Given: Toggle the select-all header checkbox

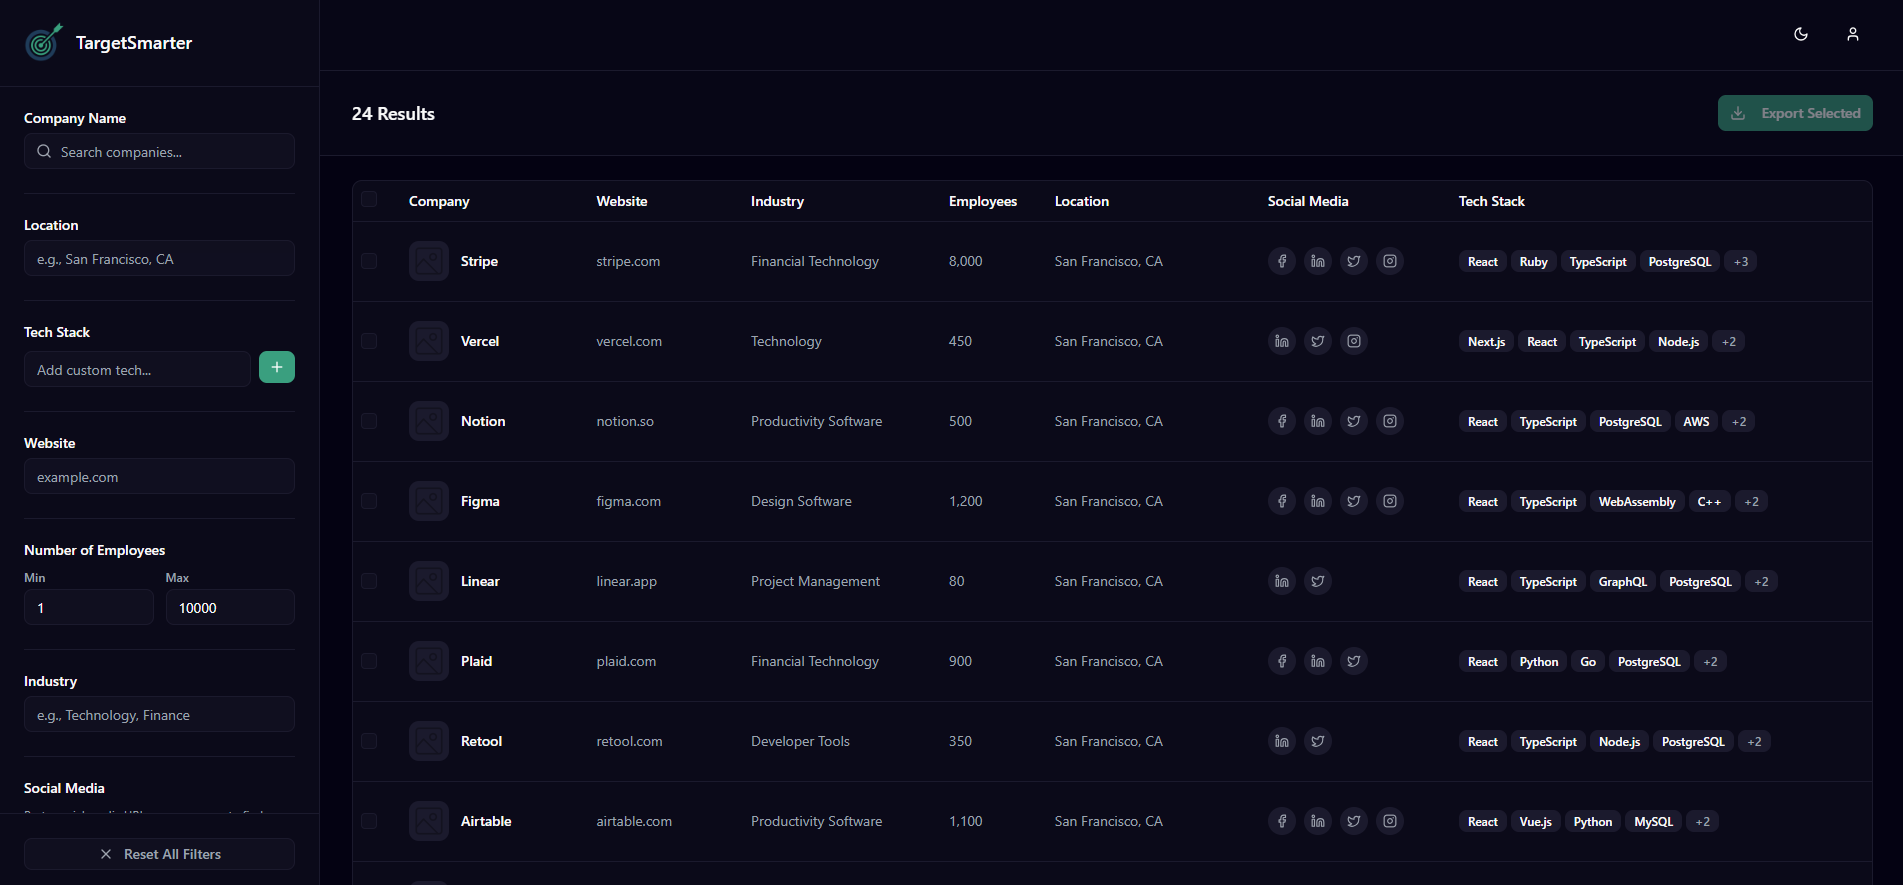Looking at the screenshot, I should click(369, 199).
